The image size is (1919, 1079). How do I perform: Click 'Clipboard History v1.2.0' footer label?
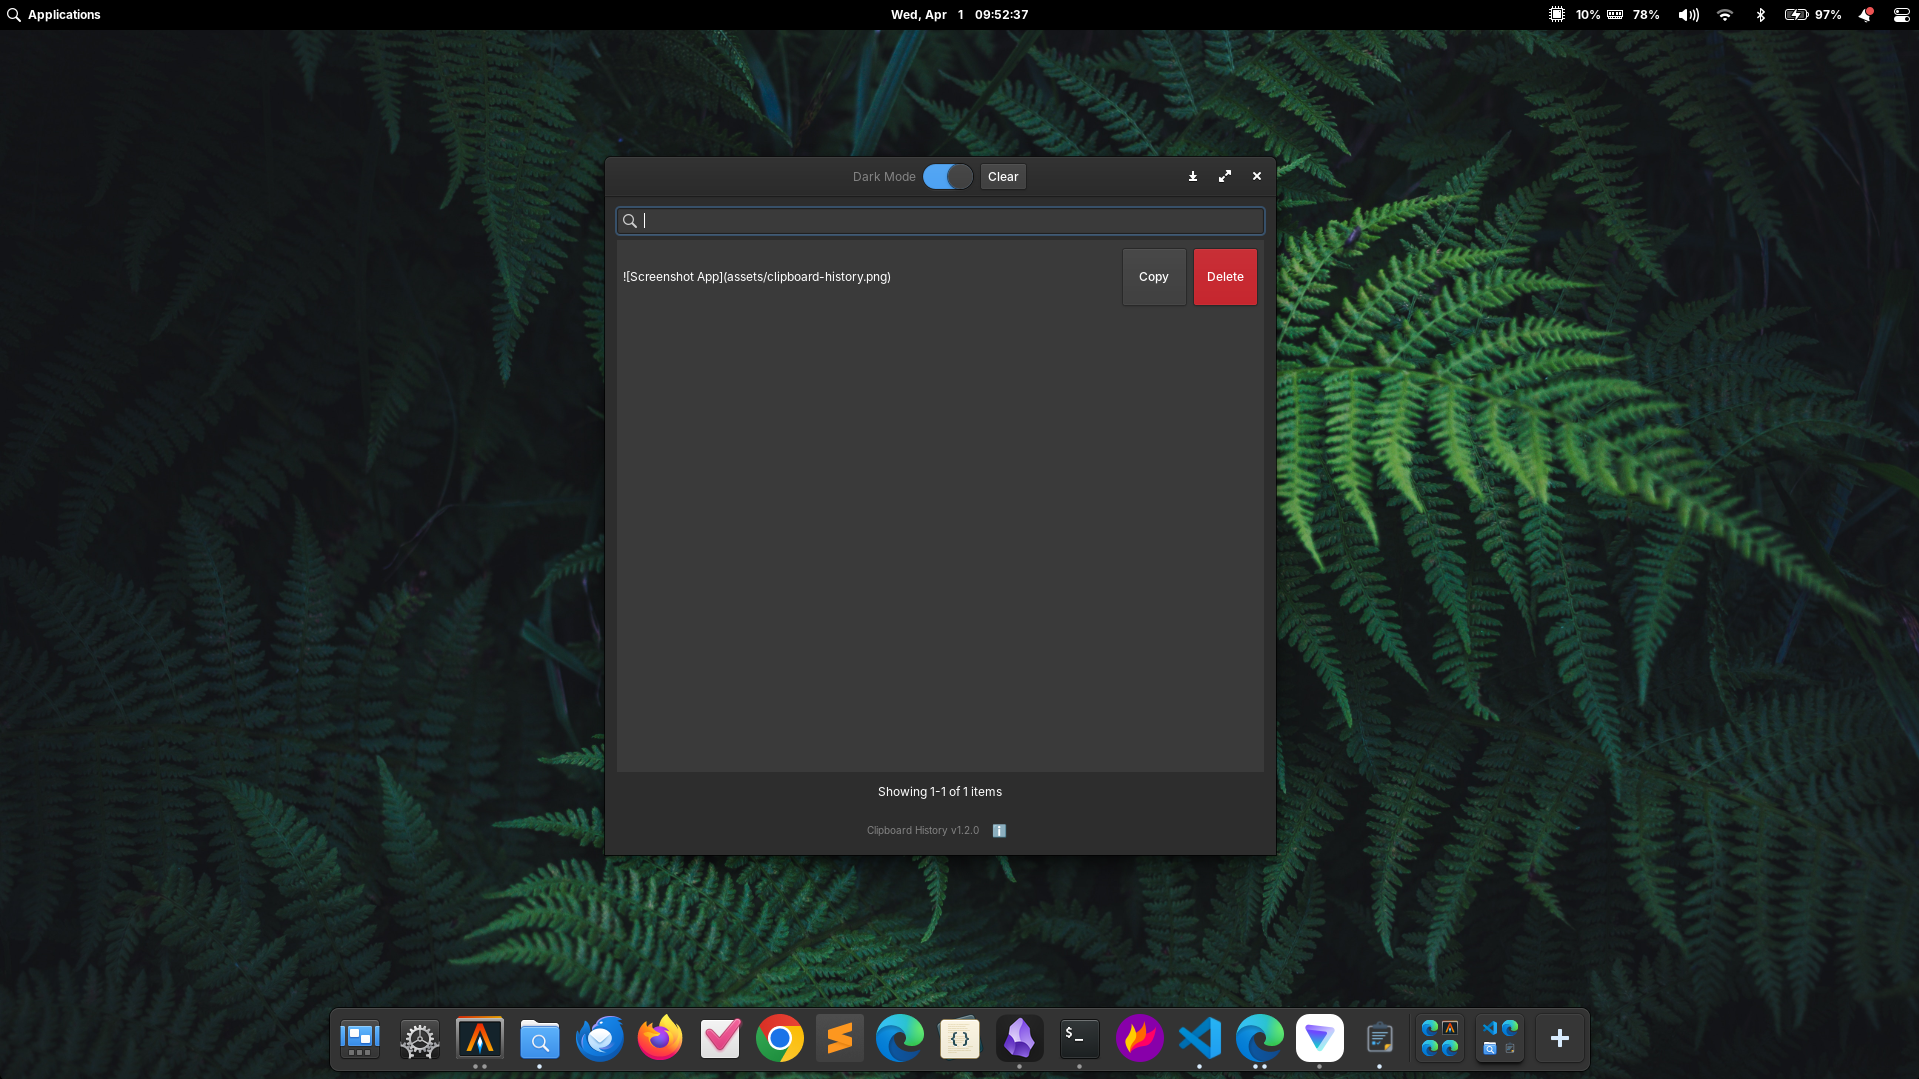coord(923,831)
